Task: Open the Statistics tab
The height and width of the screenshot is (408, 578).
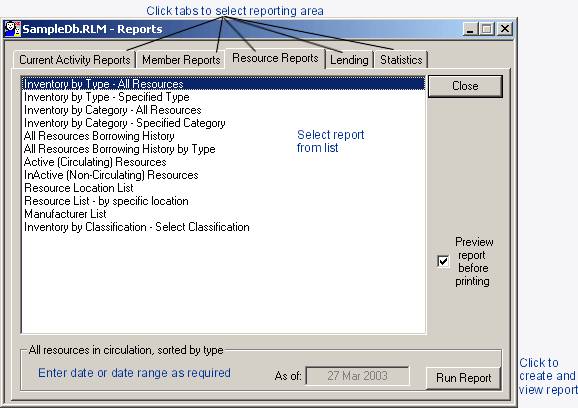Action: pyautogui.click(x=401, y=60)
